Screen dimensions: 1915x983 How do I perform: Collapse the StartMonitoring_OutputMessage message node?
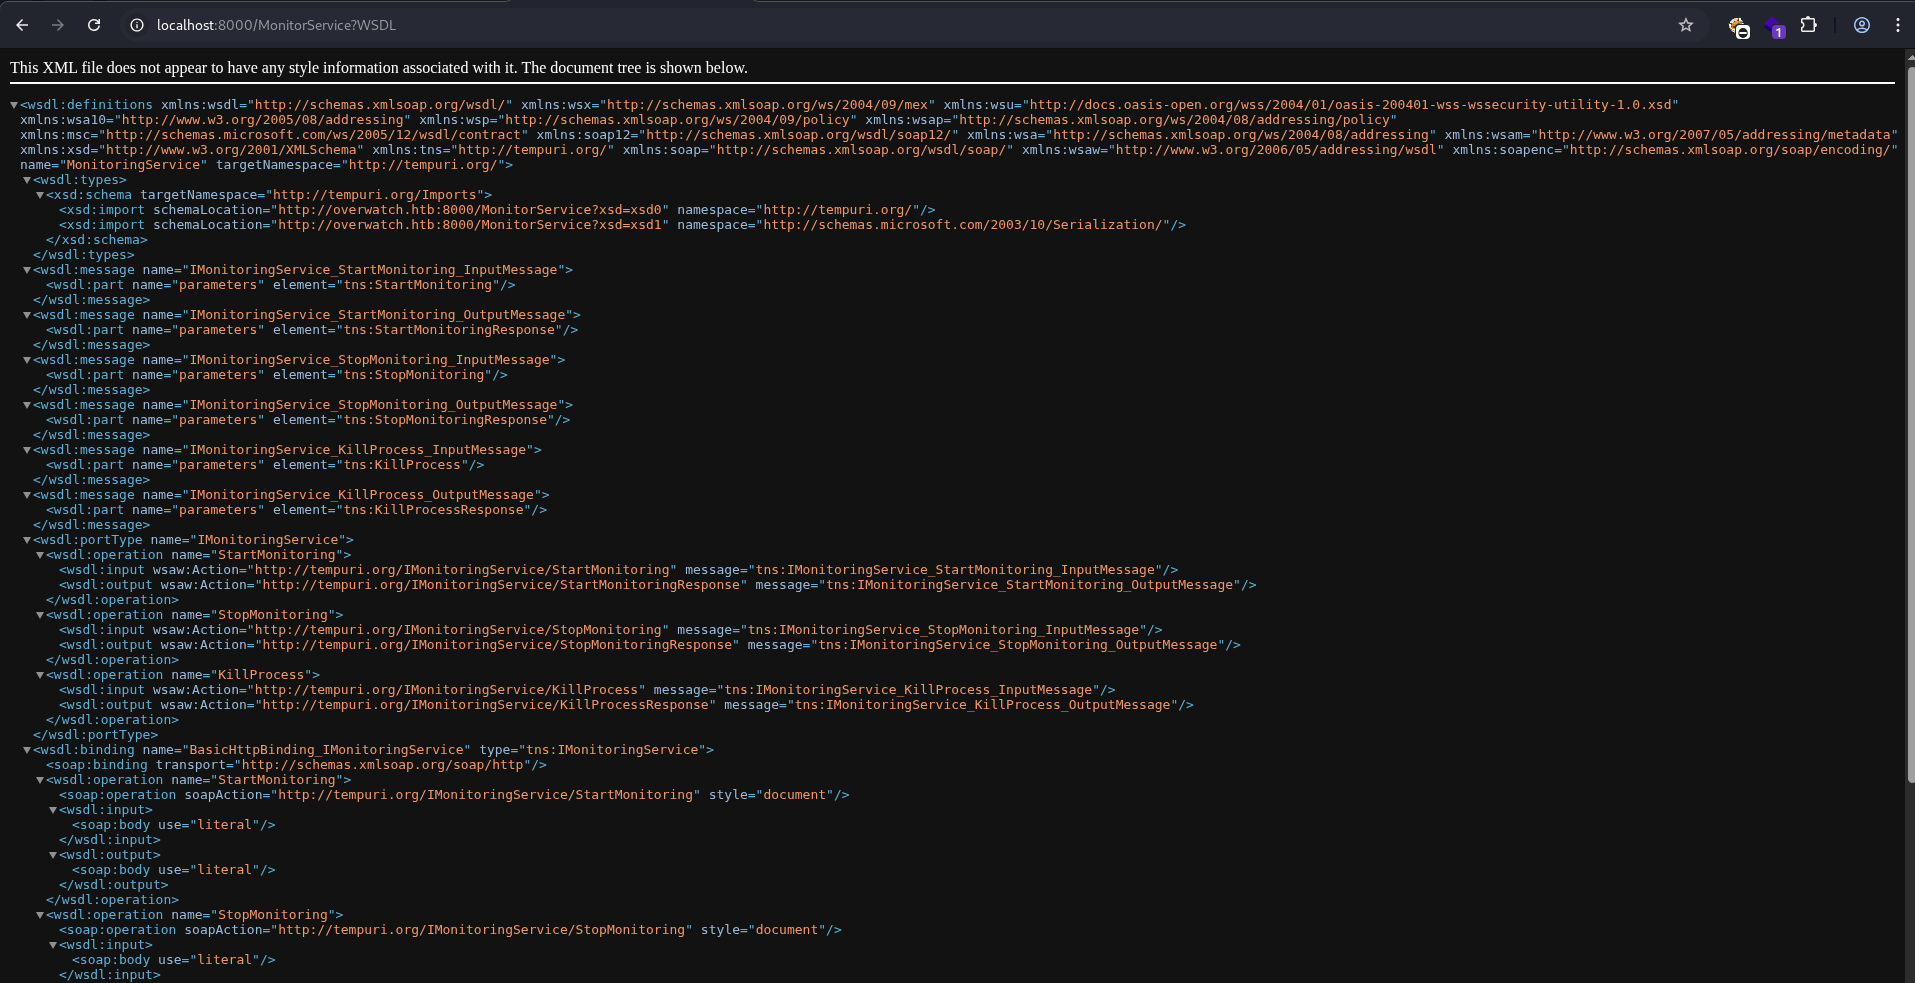[x=27, y=315]
